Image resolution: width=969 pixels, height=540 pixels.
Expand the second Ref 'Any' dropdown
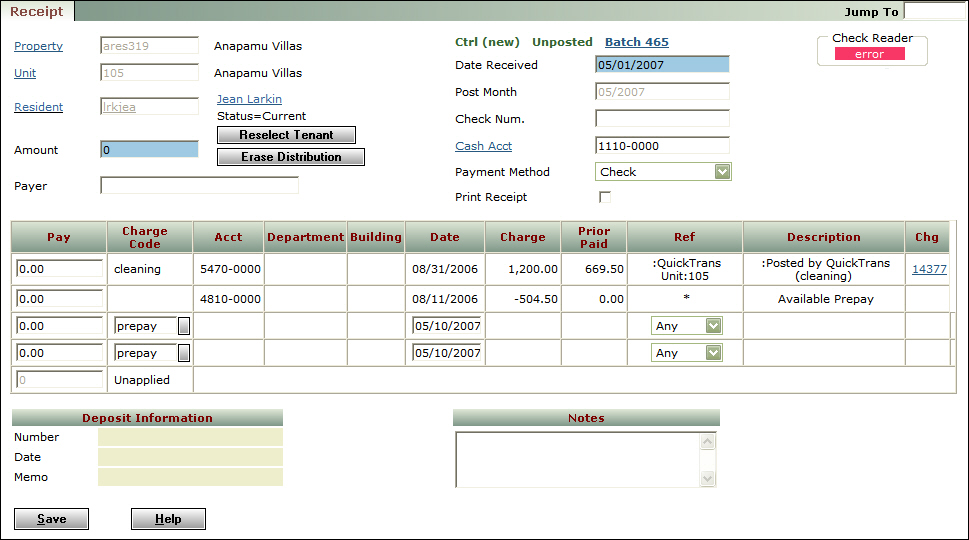coord(712,353)
